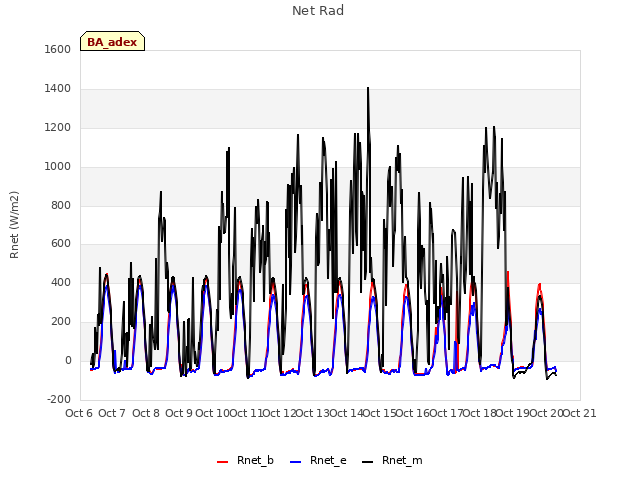Click the Oct 8 x-axis label
Viewport: 640px width, 480px height.
pos(146,413)
